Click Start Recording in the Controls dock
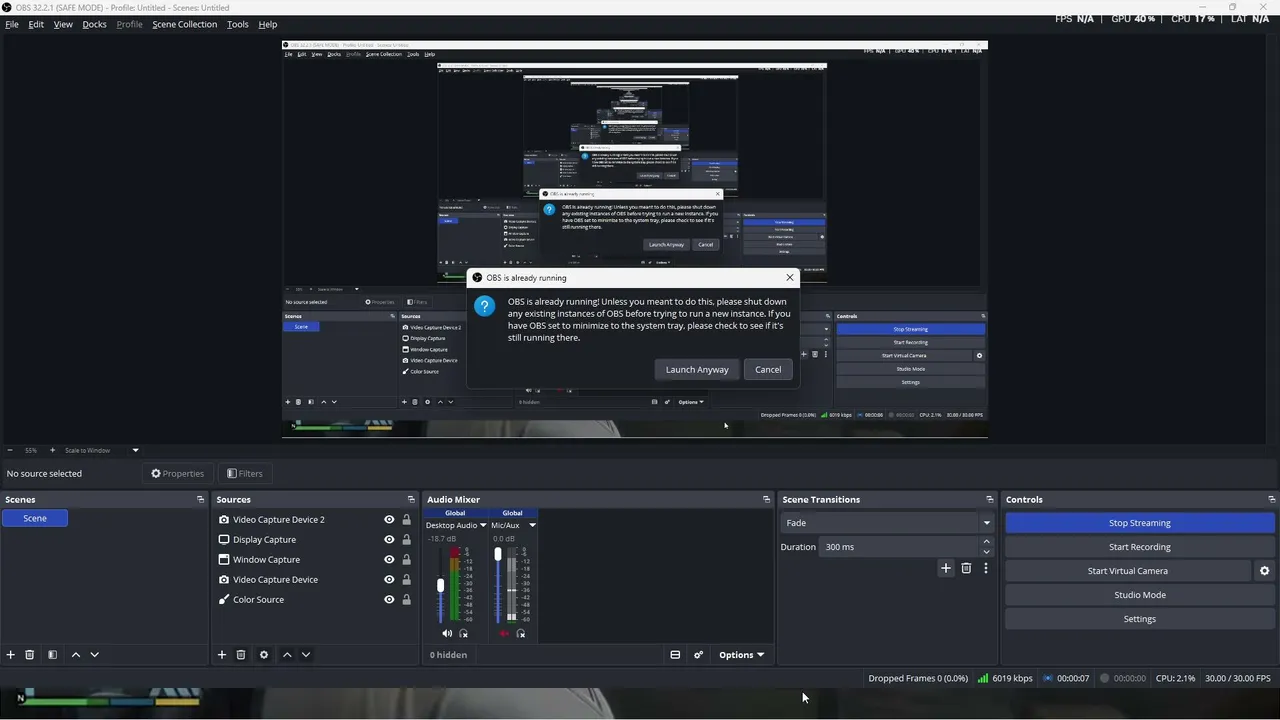 (x=1140, y=547)
